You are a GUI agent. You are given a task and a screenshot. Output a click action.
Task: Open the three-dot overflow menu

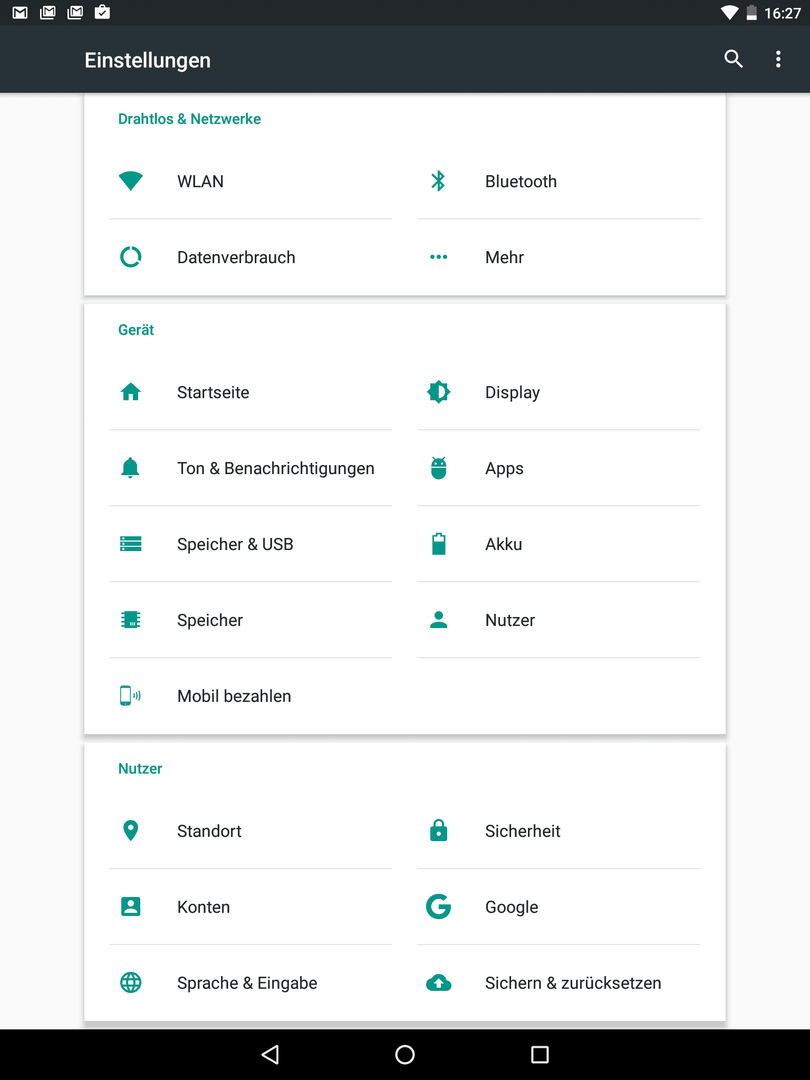[778, 59]
